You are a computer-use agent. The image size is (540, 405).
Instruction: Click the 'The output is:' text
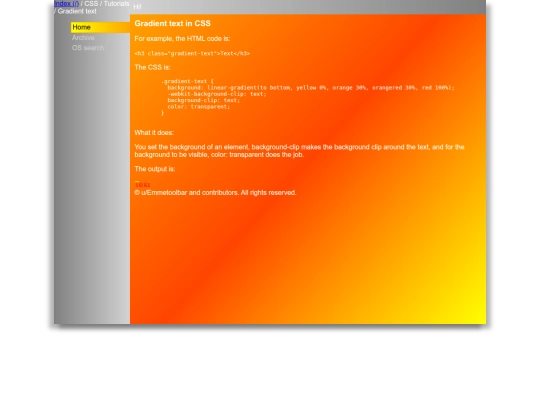pos(155,169)
